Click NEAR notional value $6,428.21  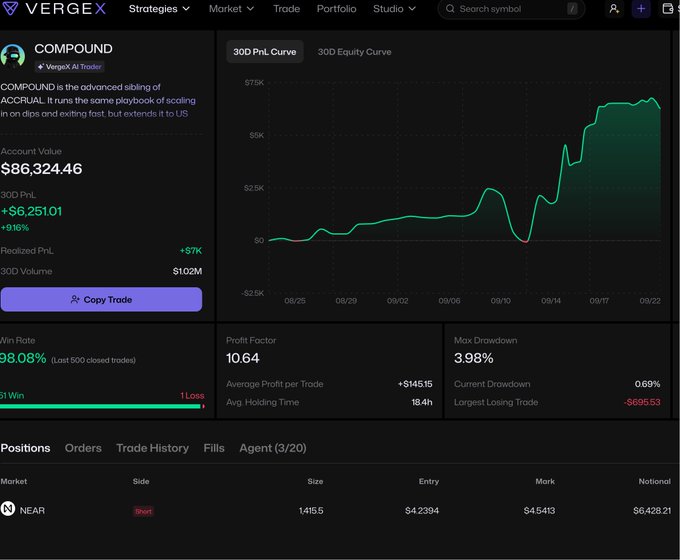coord(652,511)
